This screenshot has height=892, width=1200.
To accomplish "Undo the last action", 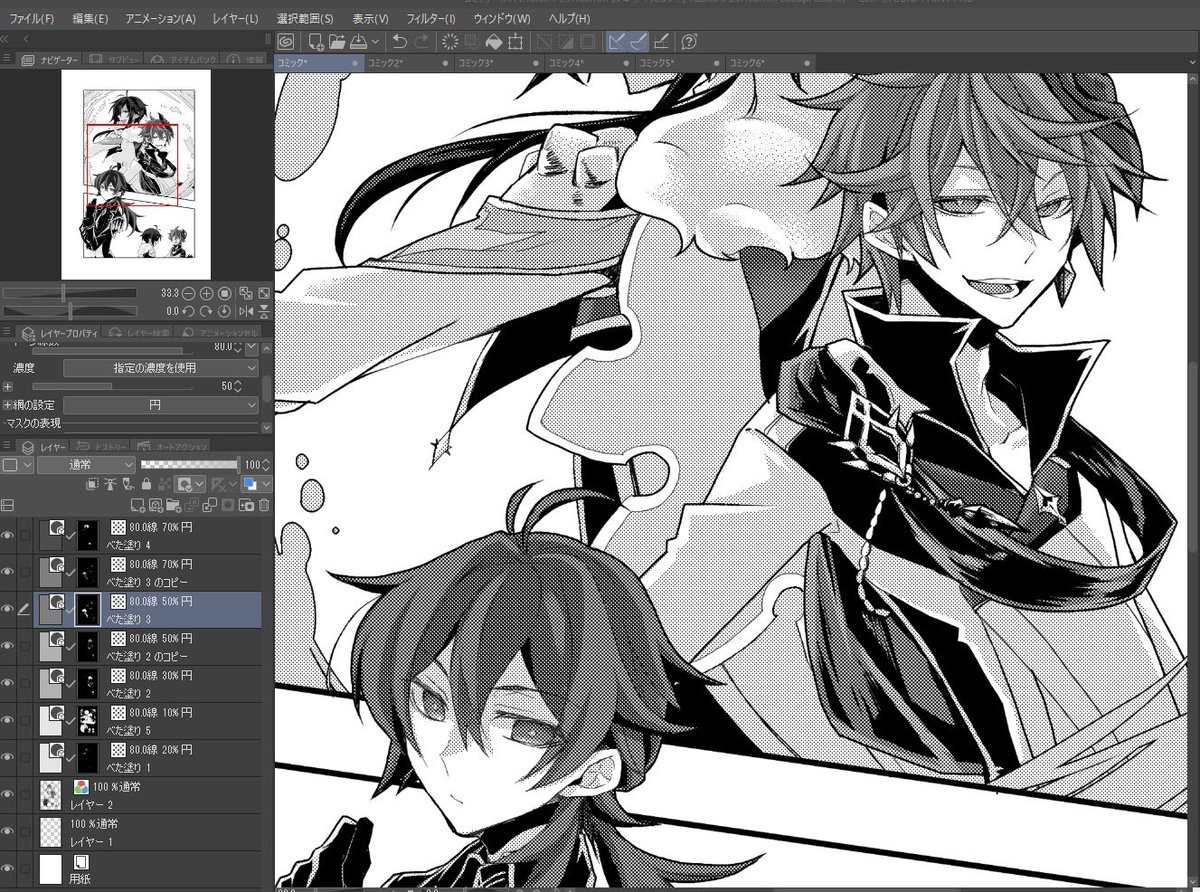I will [400, 42].
